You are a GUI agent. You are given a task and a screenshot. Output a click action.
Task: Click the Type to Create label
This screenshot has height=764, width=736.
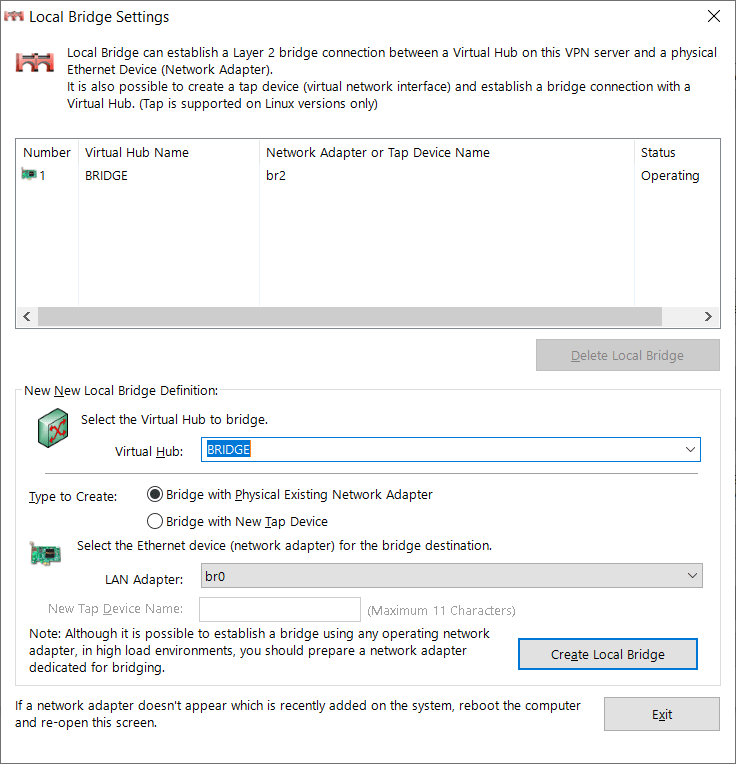click(x=73, y=497)
